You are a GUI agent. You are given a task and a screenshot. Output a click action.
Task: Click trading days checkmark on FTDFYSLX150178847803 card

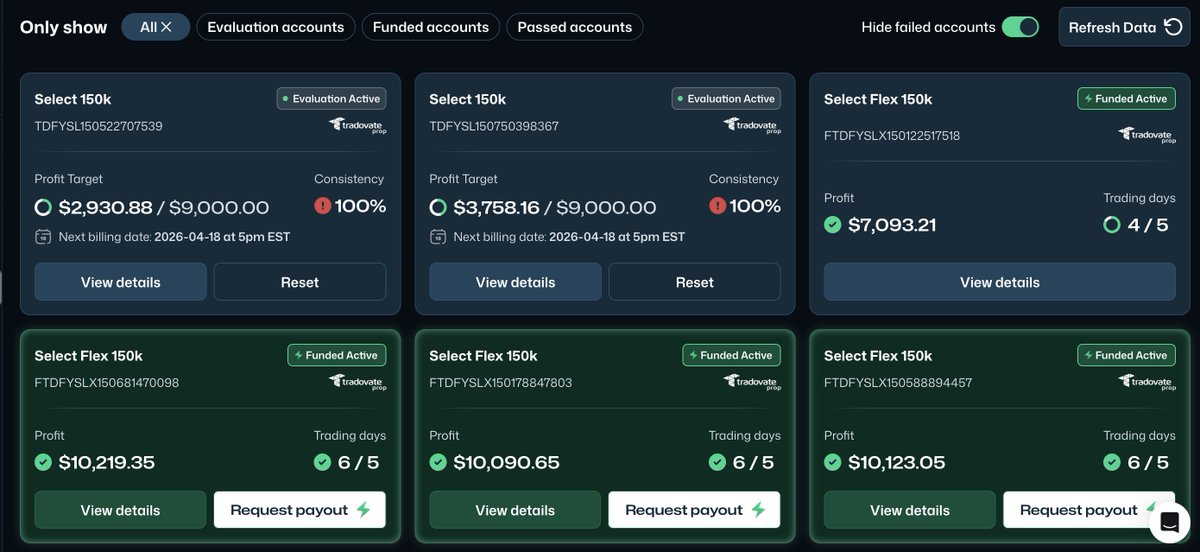click(x=718, y=463)
